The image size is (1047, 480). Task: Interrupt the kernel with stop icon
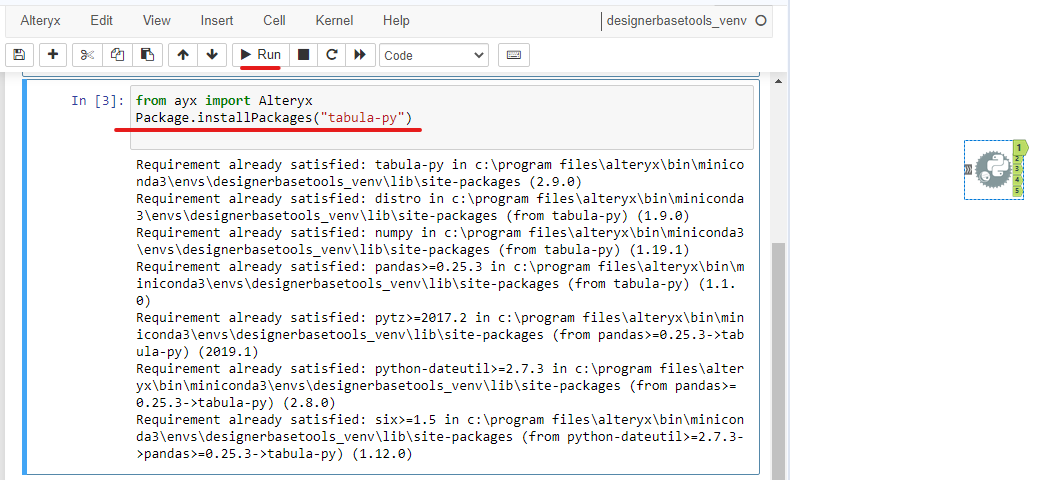point(303,55)
